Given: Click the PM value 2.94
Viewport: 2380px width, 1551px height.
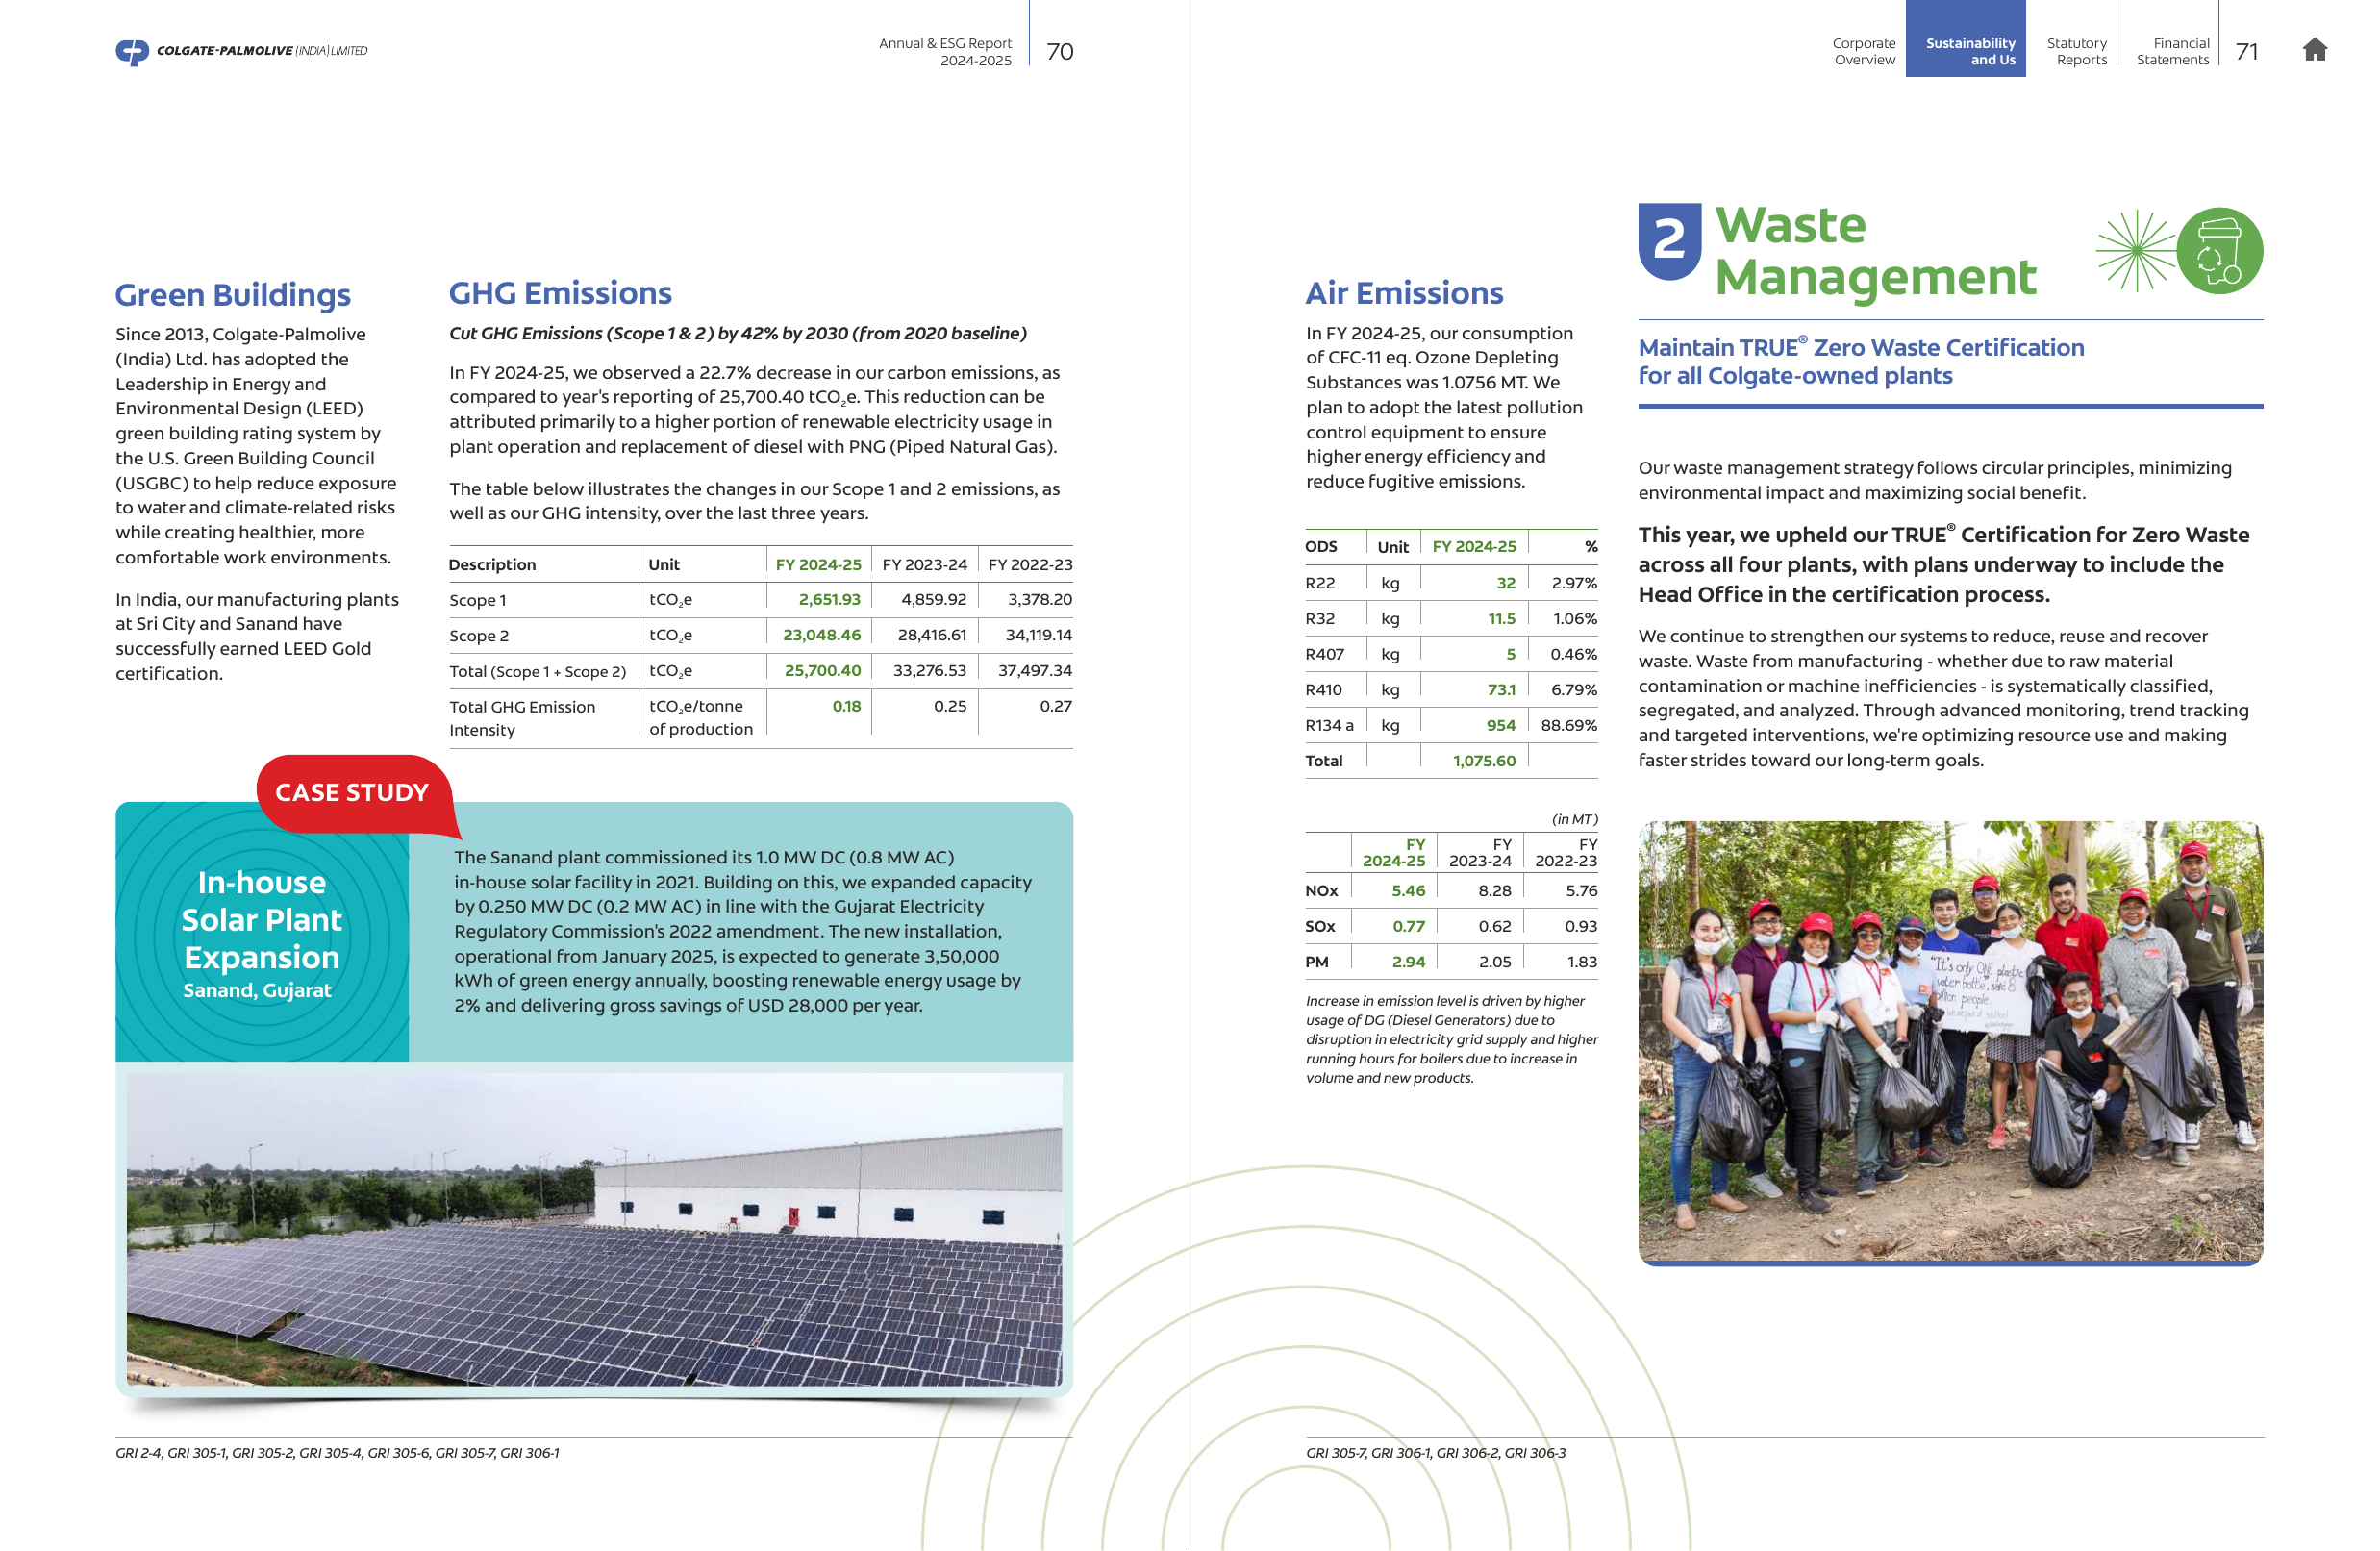Looking at the screenshot, I should pyautogui.click(x=1408, y=962).
